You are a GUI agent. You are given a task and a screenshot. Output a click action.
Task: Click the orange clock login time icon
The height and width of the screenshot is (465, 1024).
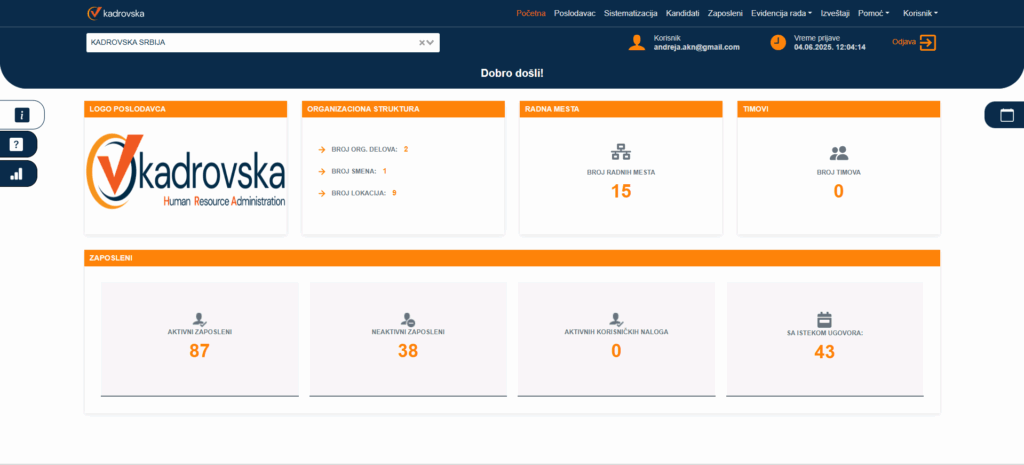pyautogui.click(x=778, y=42)
